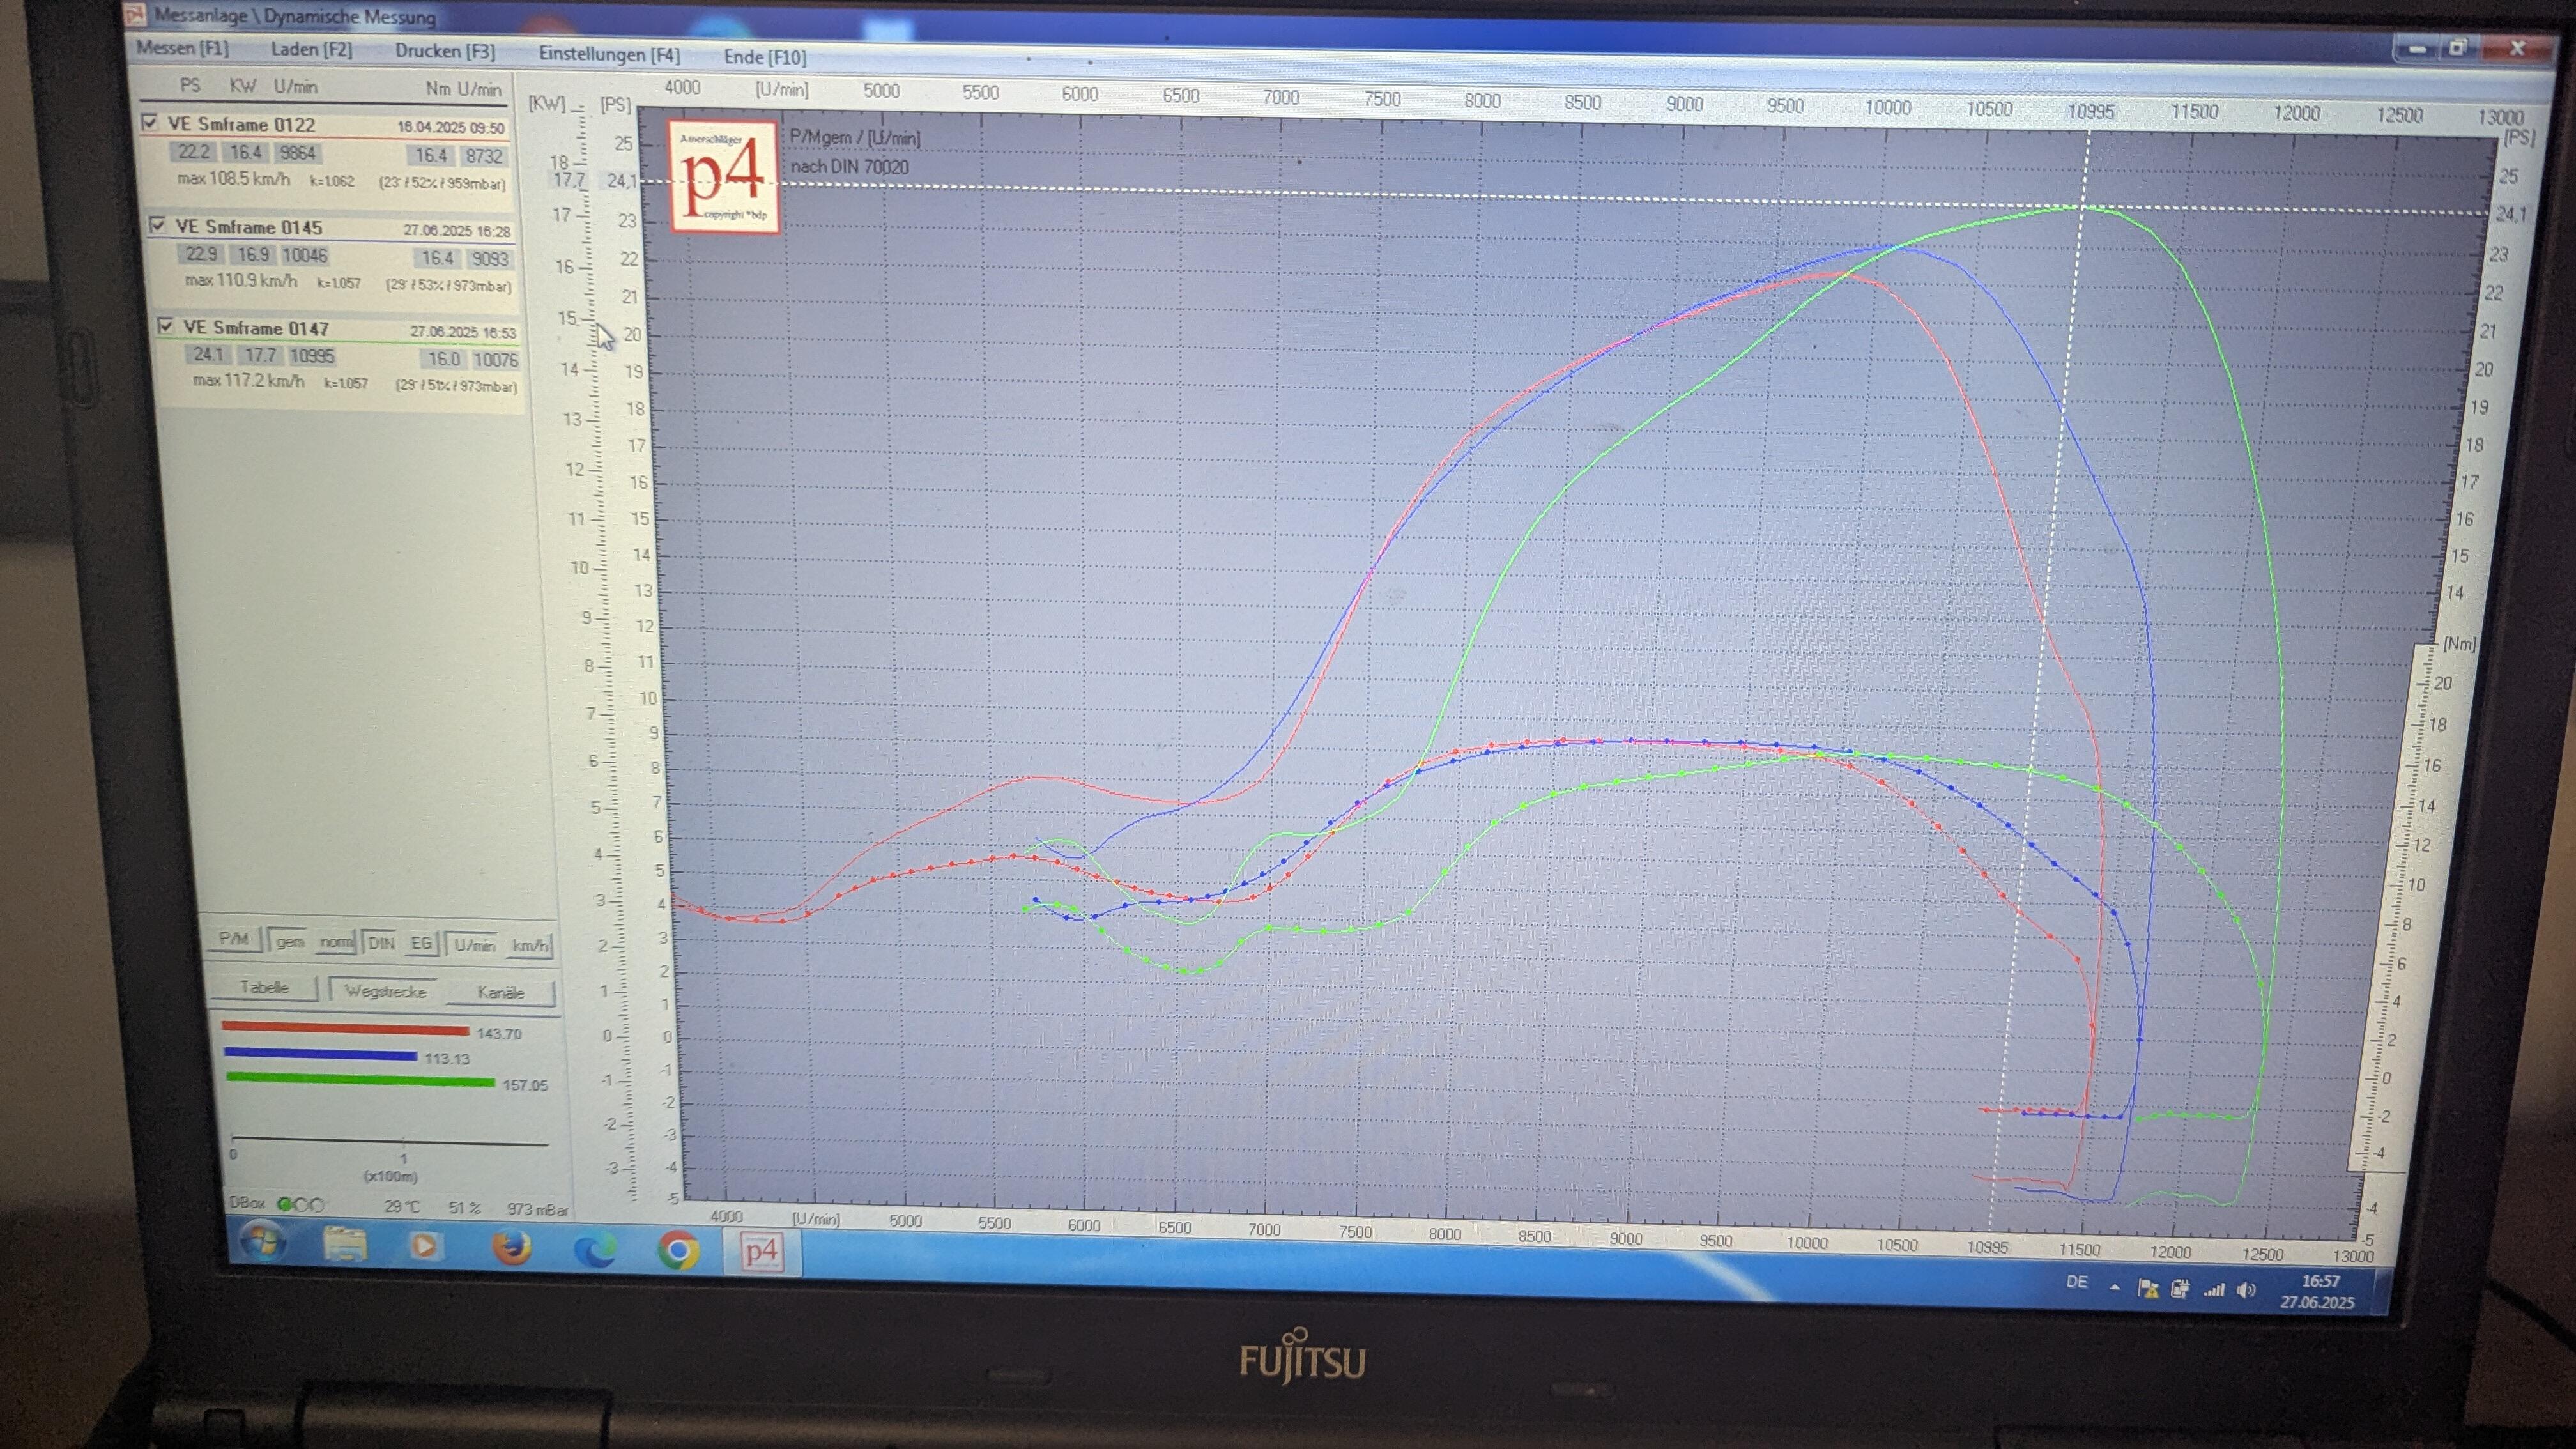2576x1449 pixels.
Task: Switch to the Wegstrecke view
Action: tap(385, 991)
